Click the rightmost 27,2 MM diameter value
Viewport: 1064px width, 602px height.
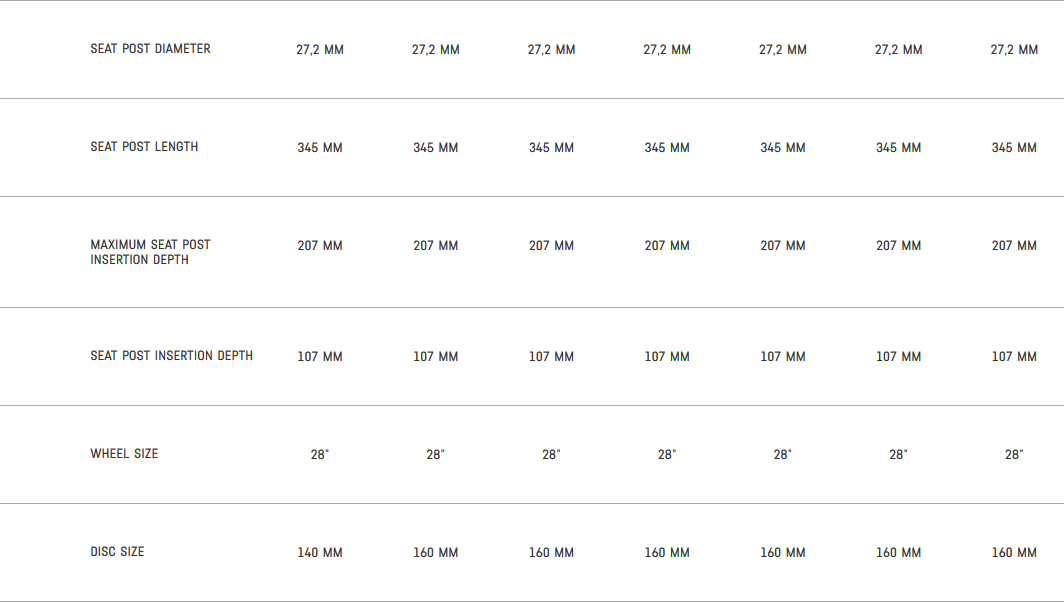pos(1014,50)
